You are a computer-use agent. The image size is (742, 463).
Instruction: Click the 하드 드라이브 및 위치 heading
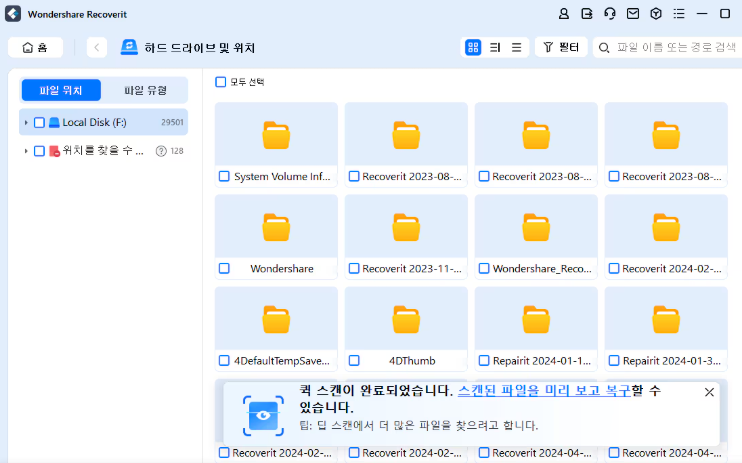click(x=200, y=48)
